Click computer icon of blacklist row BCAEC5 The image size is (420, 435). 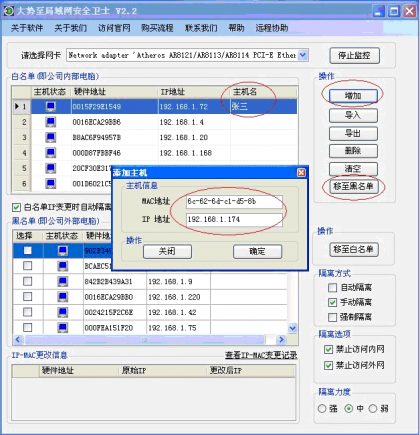pyautogui.click(x=63, y=266)
